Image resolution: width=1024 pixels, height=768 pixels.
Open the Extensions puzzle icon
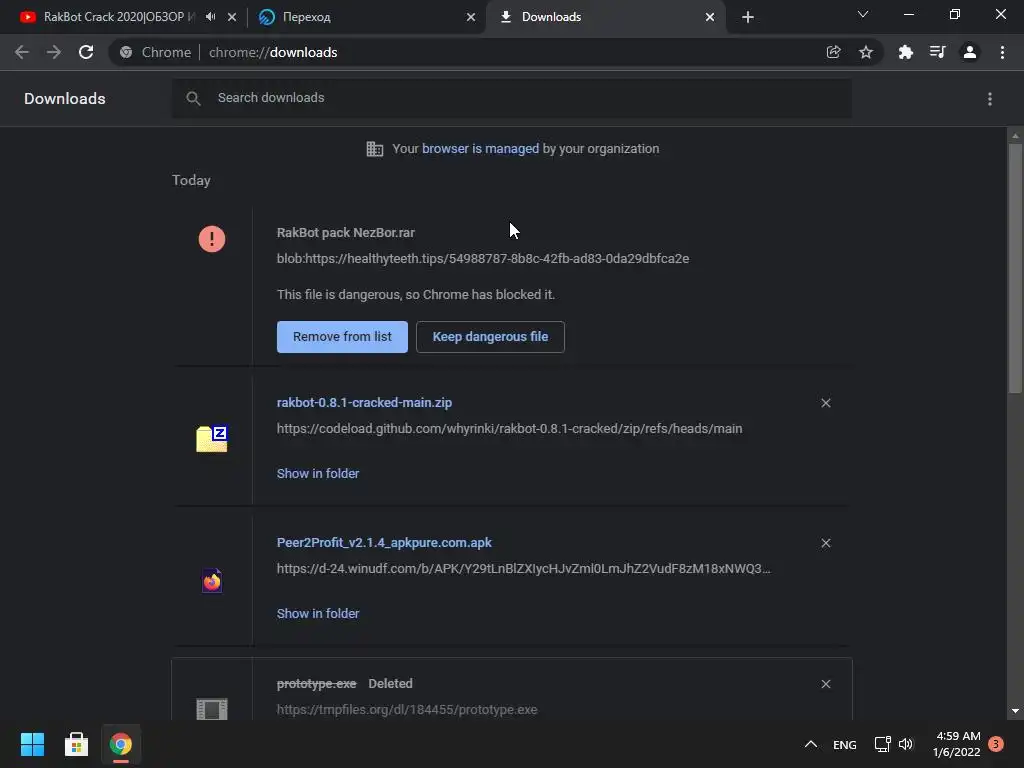point(905,52)
